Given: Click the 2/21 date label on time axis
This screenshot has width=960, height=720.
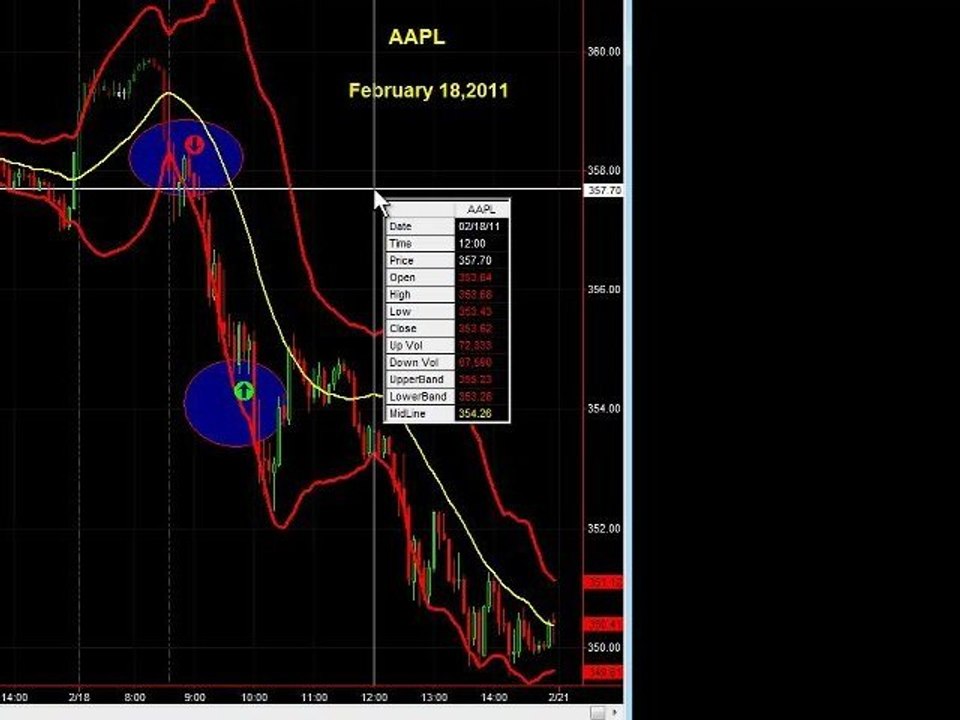Looking at the screenshot, I should tap(558, 697).
